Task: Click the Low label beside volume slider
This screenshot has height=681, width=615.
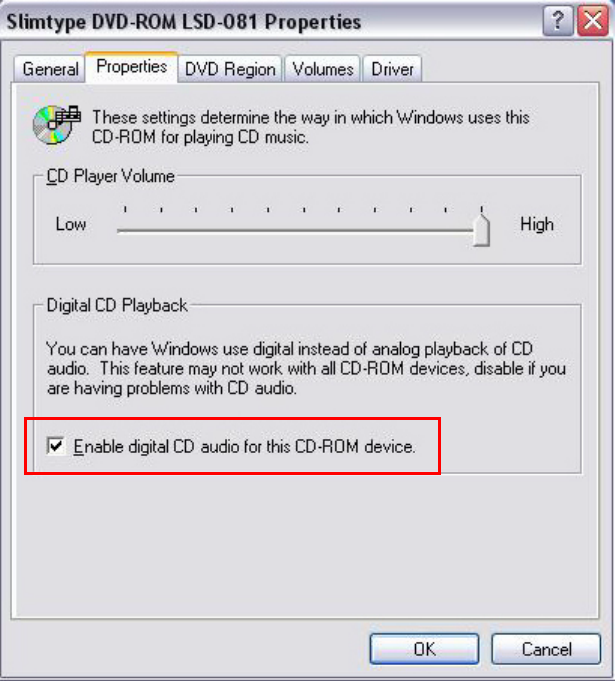Action: (x=71, y=225)
